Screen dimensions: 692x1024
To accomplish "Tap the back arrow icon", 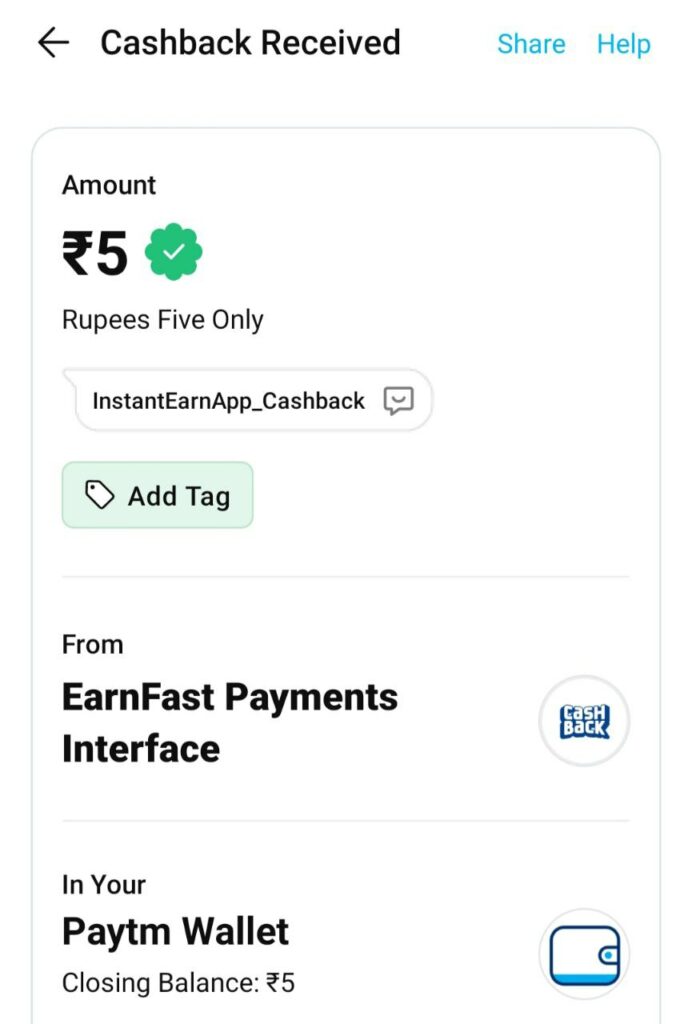I will (54, 43).
